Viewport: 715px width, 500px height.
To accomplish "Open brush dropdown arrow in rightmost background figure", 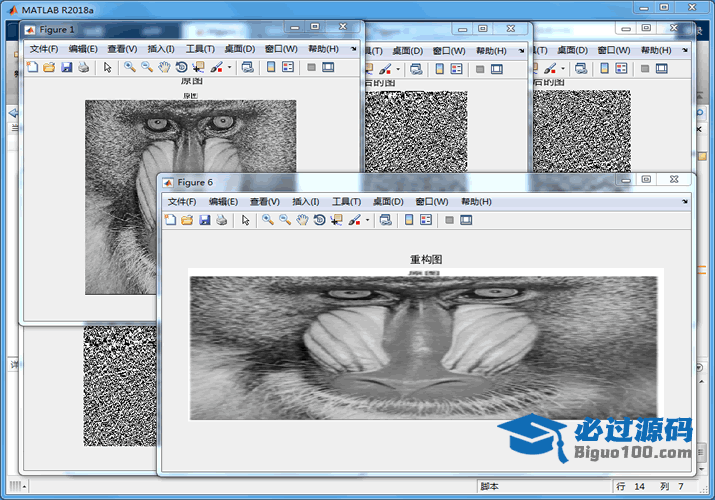I will (x=563, y=69).
